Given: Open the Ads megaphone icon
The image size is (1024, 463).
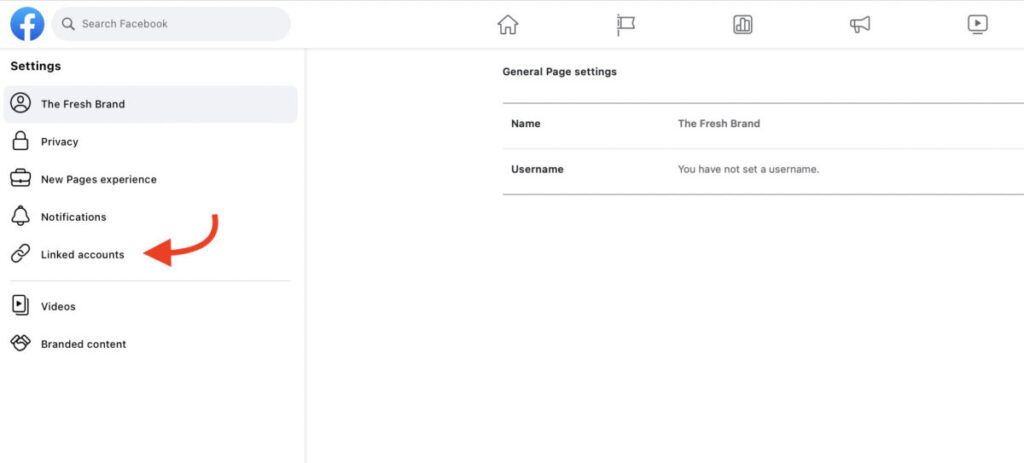Looking at the screenshot, I should point(859,25).
